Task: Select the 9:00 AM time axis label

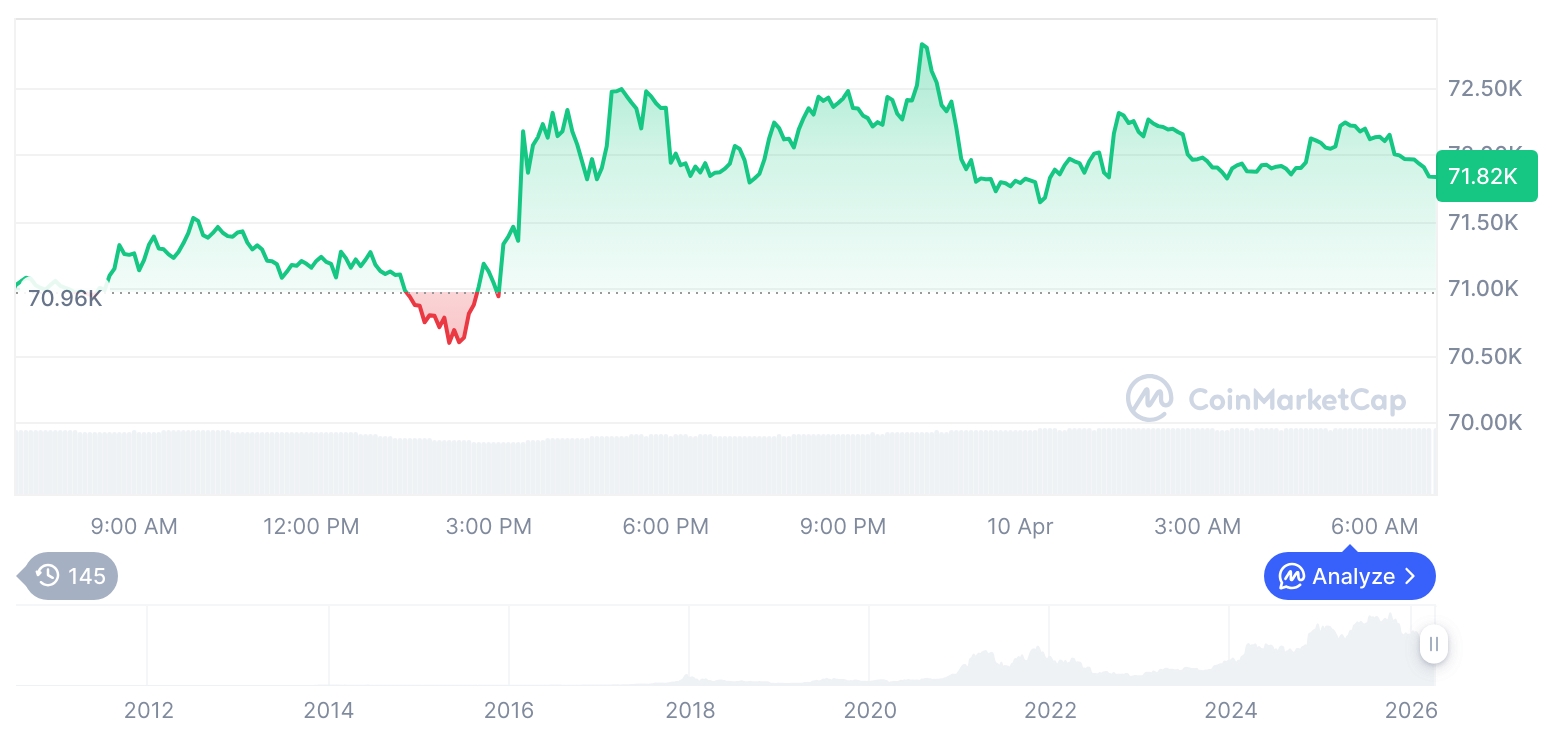Action: pos(134,526)
